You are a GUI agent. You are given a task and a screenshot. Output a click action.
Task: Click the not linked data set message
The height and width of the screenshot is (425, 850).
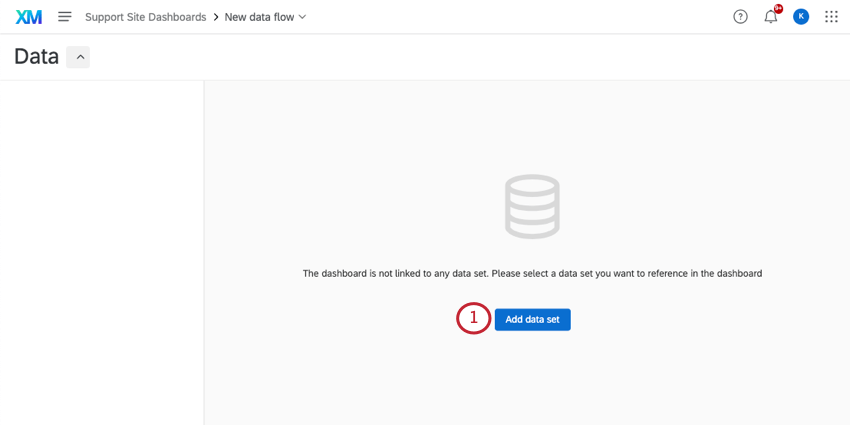click(x=532, y=274)
